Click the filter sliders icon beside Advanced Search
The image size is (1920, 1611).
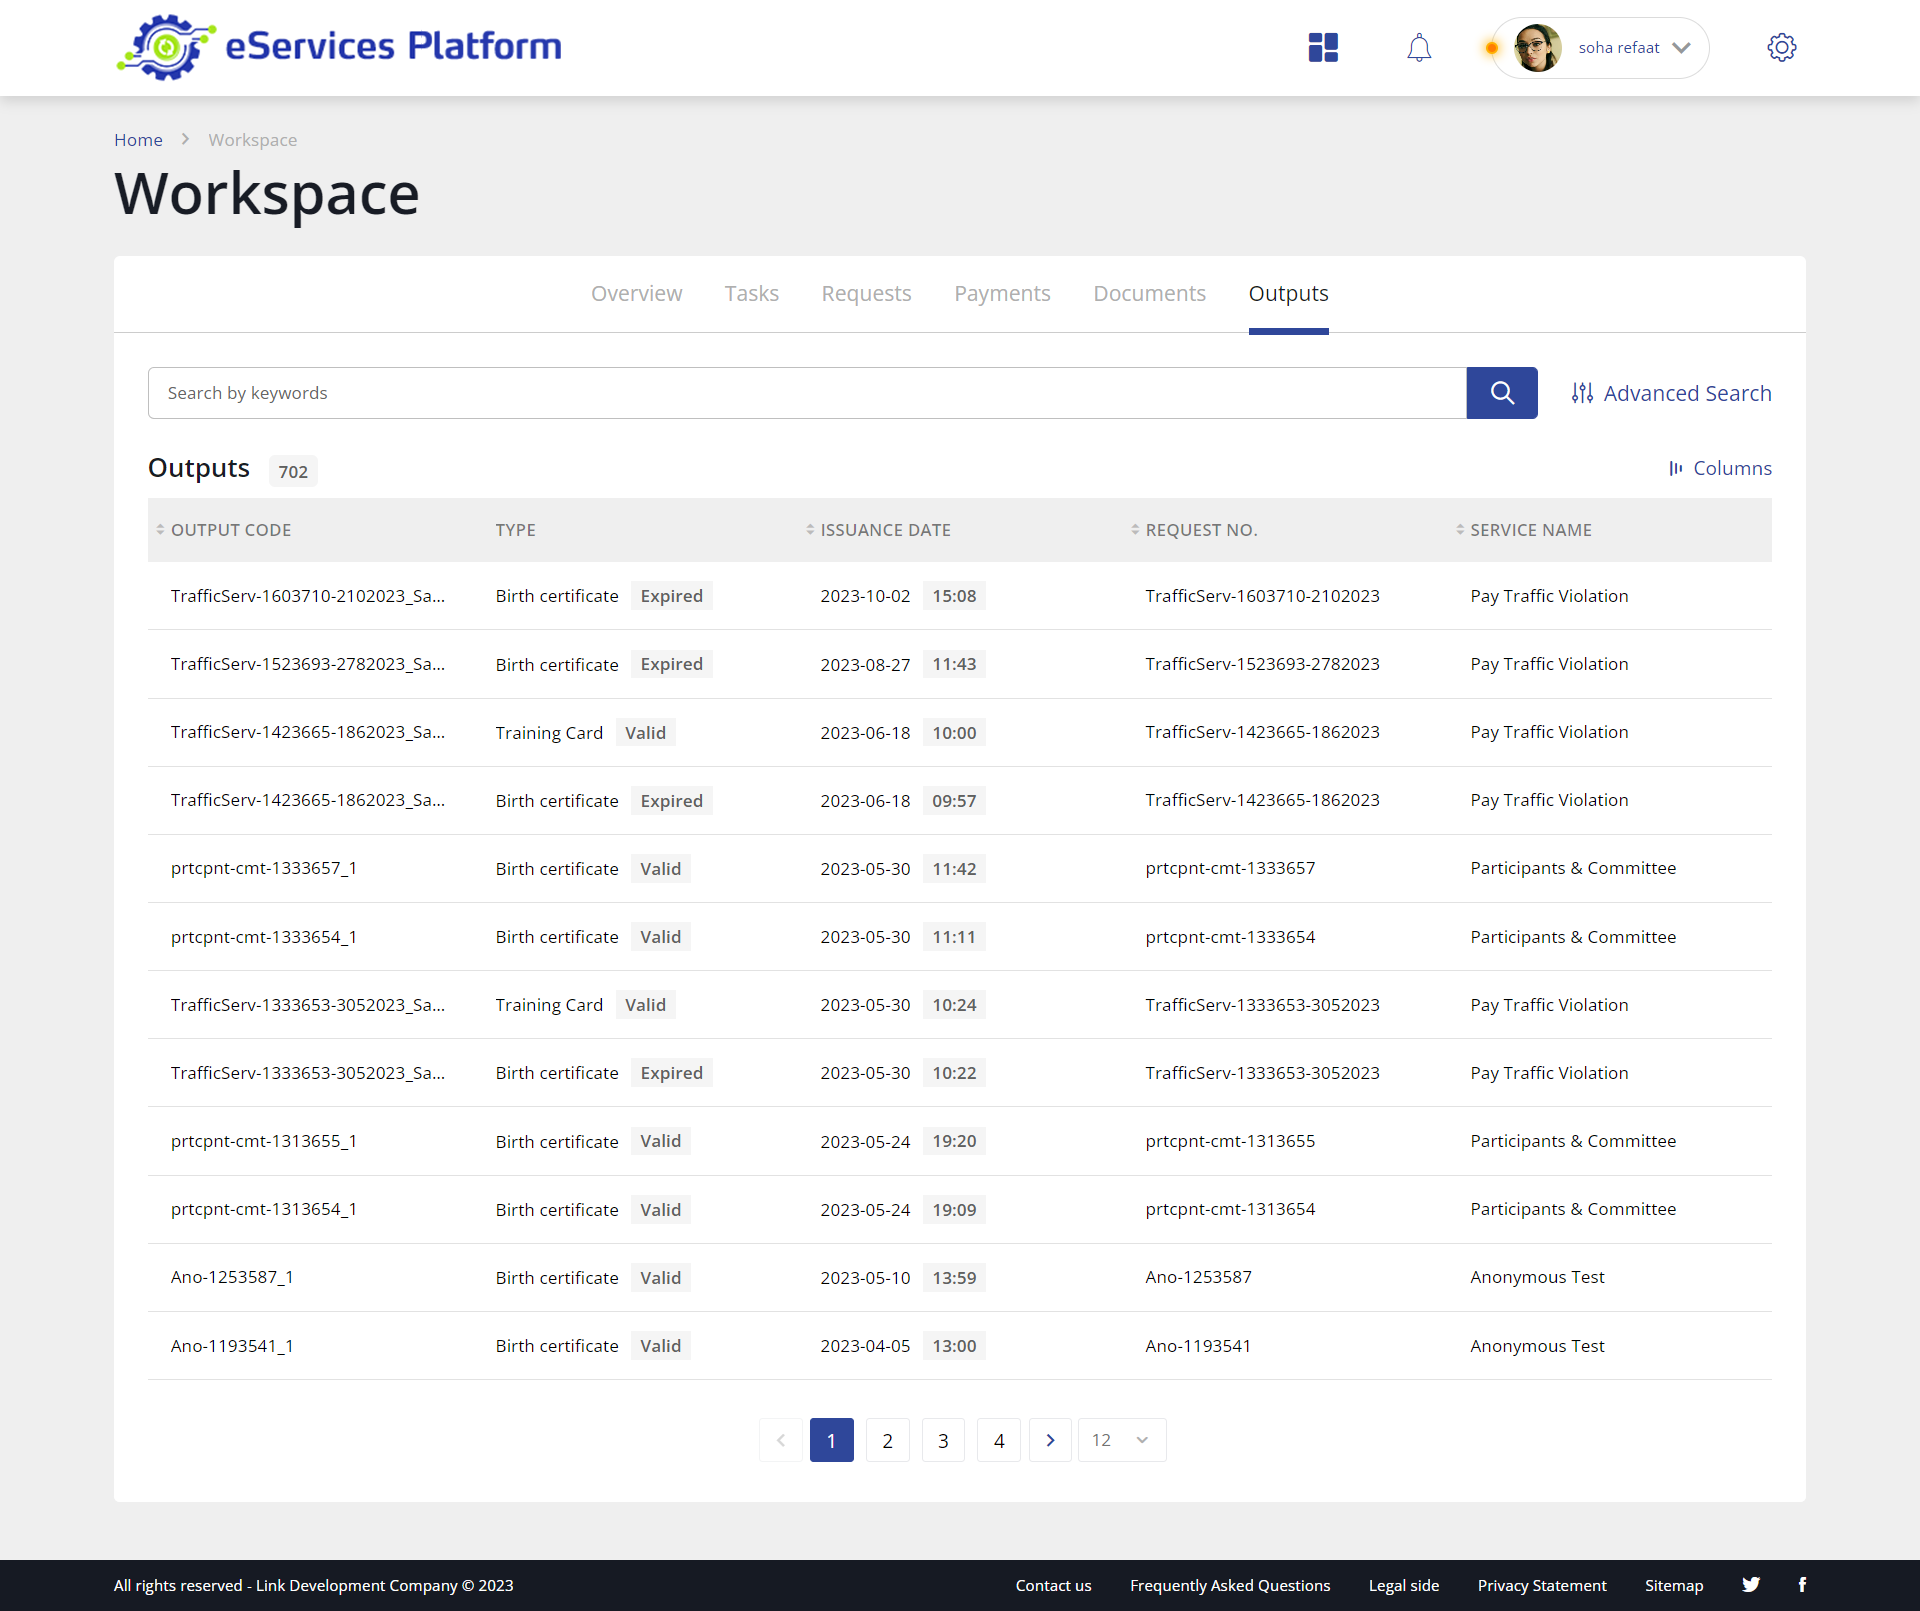(x=1583, y=392)
